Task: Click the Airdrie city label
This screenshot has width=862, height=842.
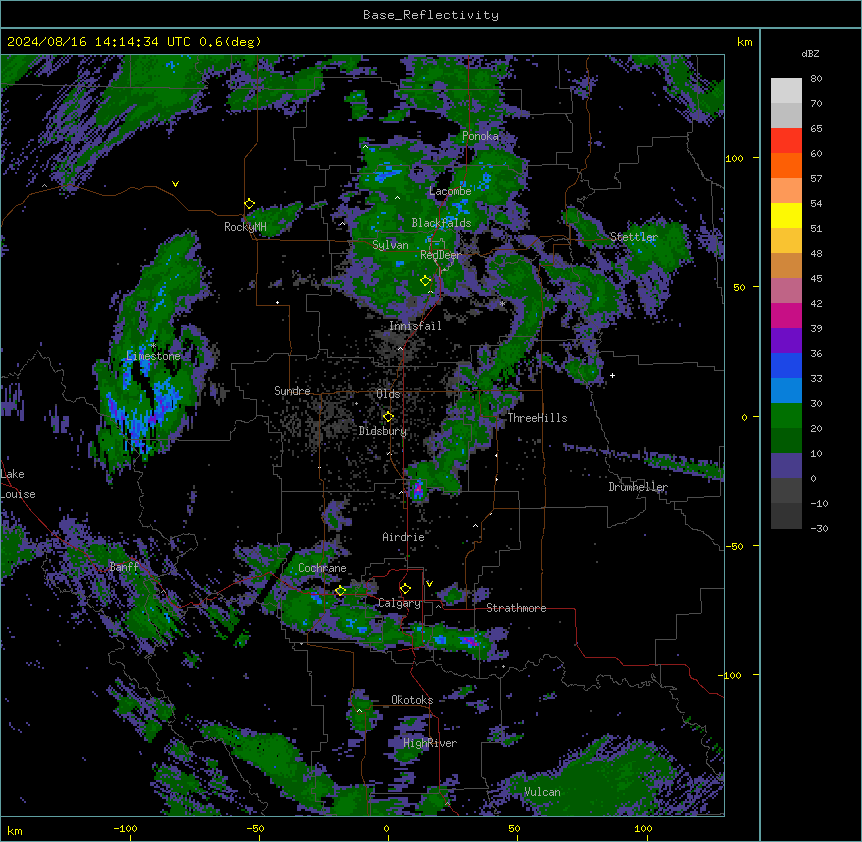Action: click(x=403, y=537)
